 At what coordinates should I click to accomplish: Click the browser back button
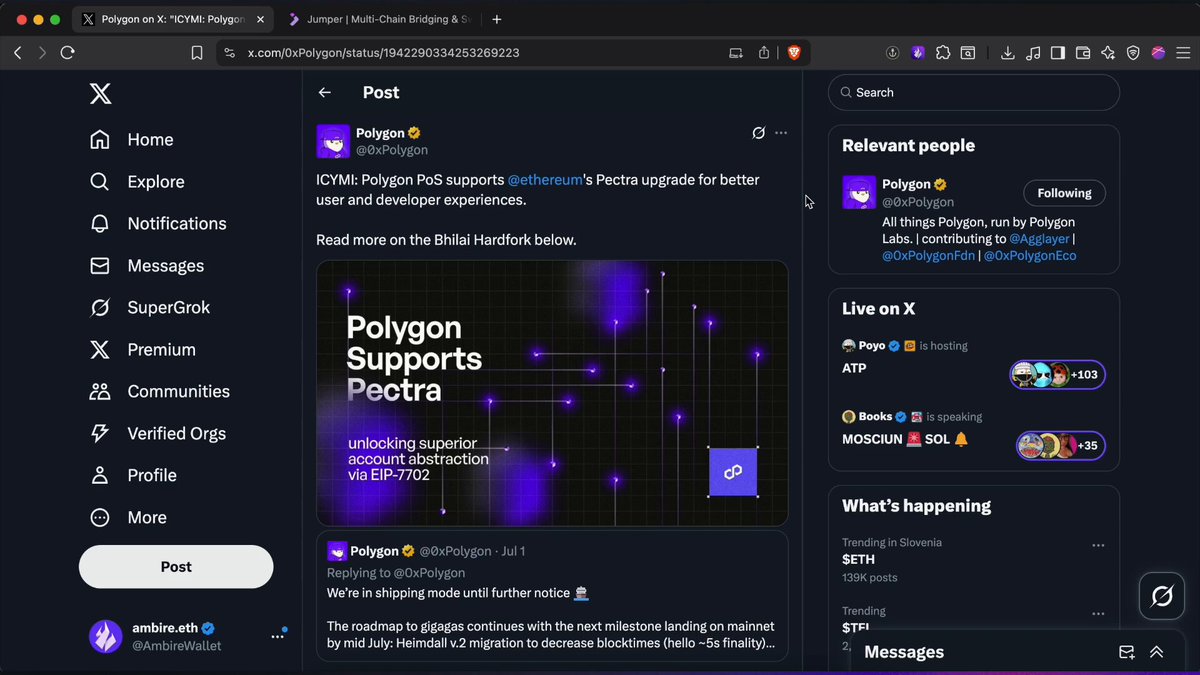17,53
